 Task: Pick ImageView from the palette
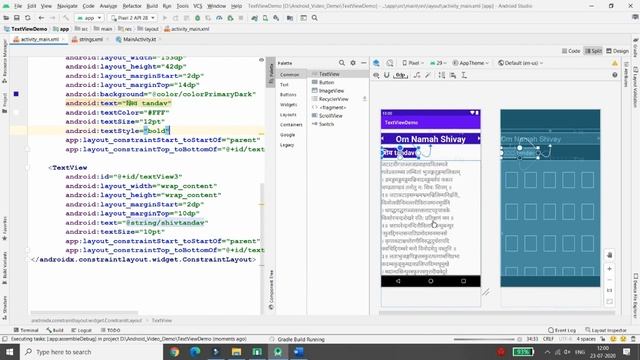[x=331, y=91]
